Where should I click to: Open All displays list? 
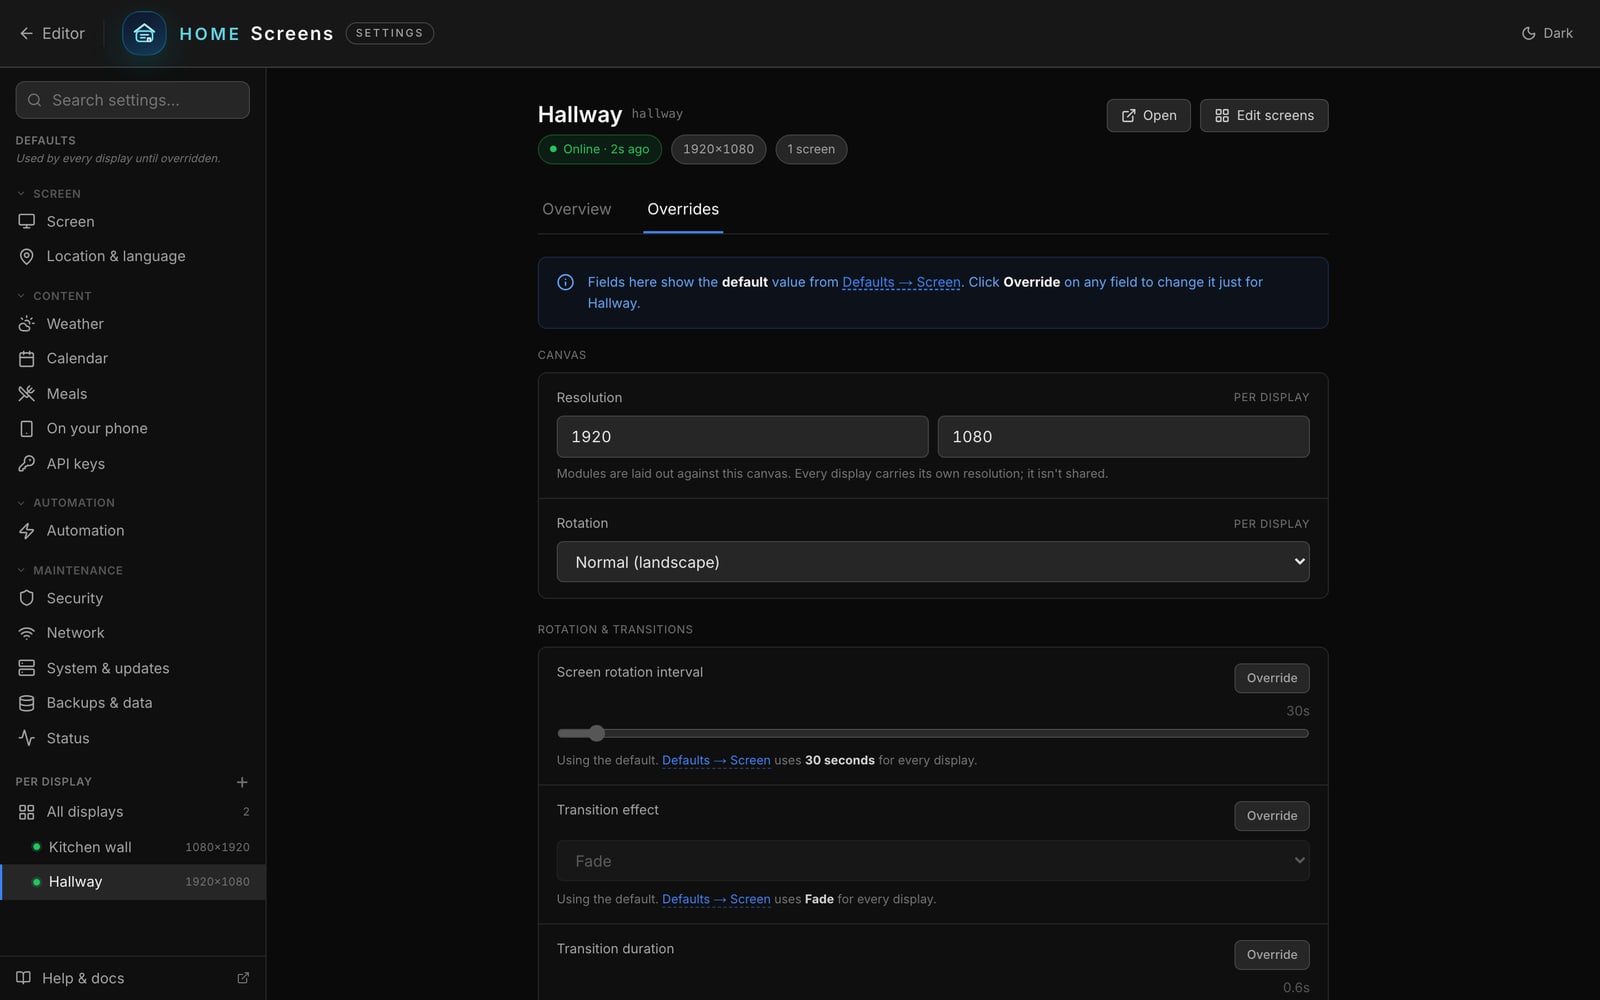pyautogui.click(x=133, y=812)
